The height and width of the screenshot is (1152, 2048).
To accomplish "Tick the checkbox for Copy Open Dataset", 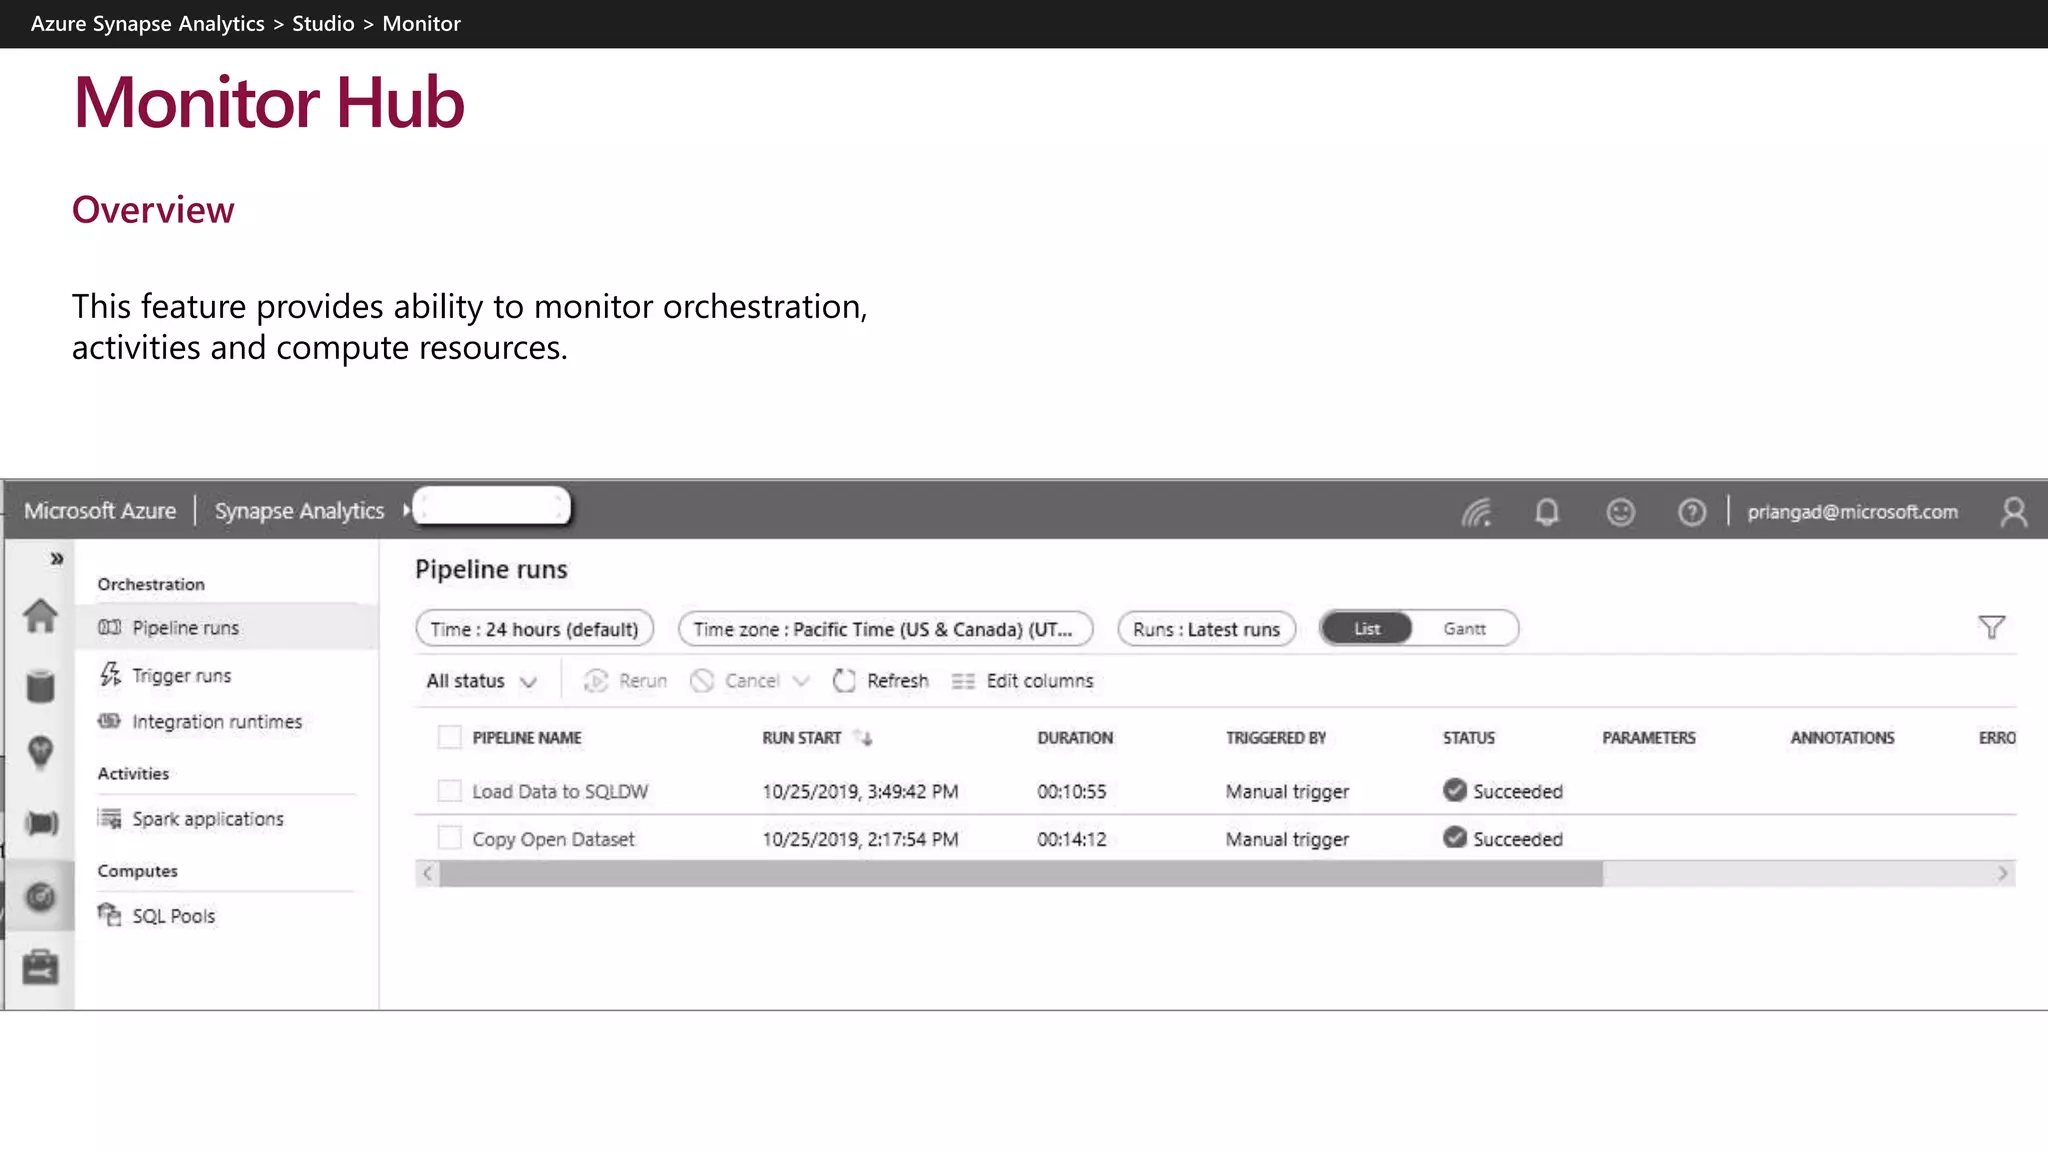I will [450, 838].
